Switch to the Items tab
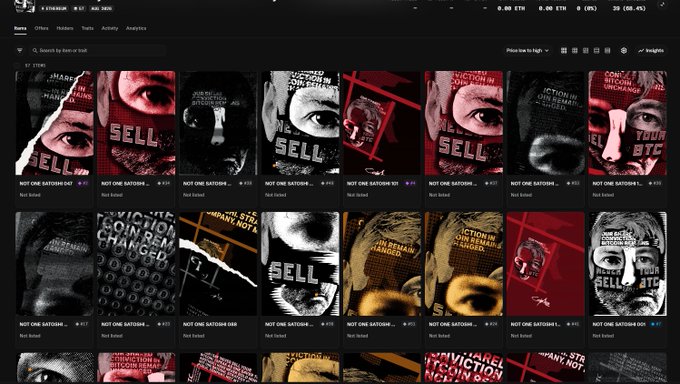The image size is (680, 384). (x=20, y=28)
